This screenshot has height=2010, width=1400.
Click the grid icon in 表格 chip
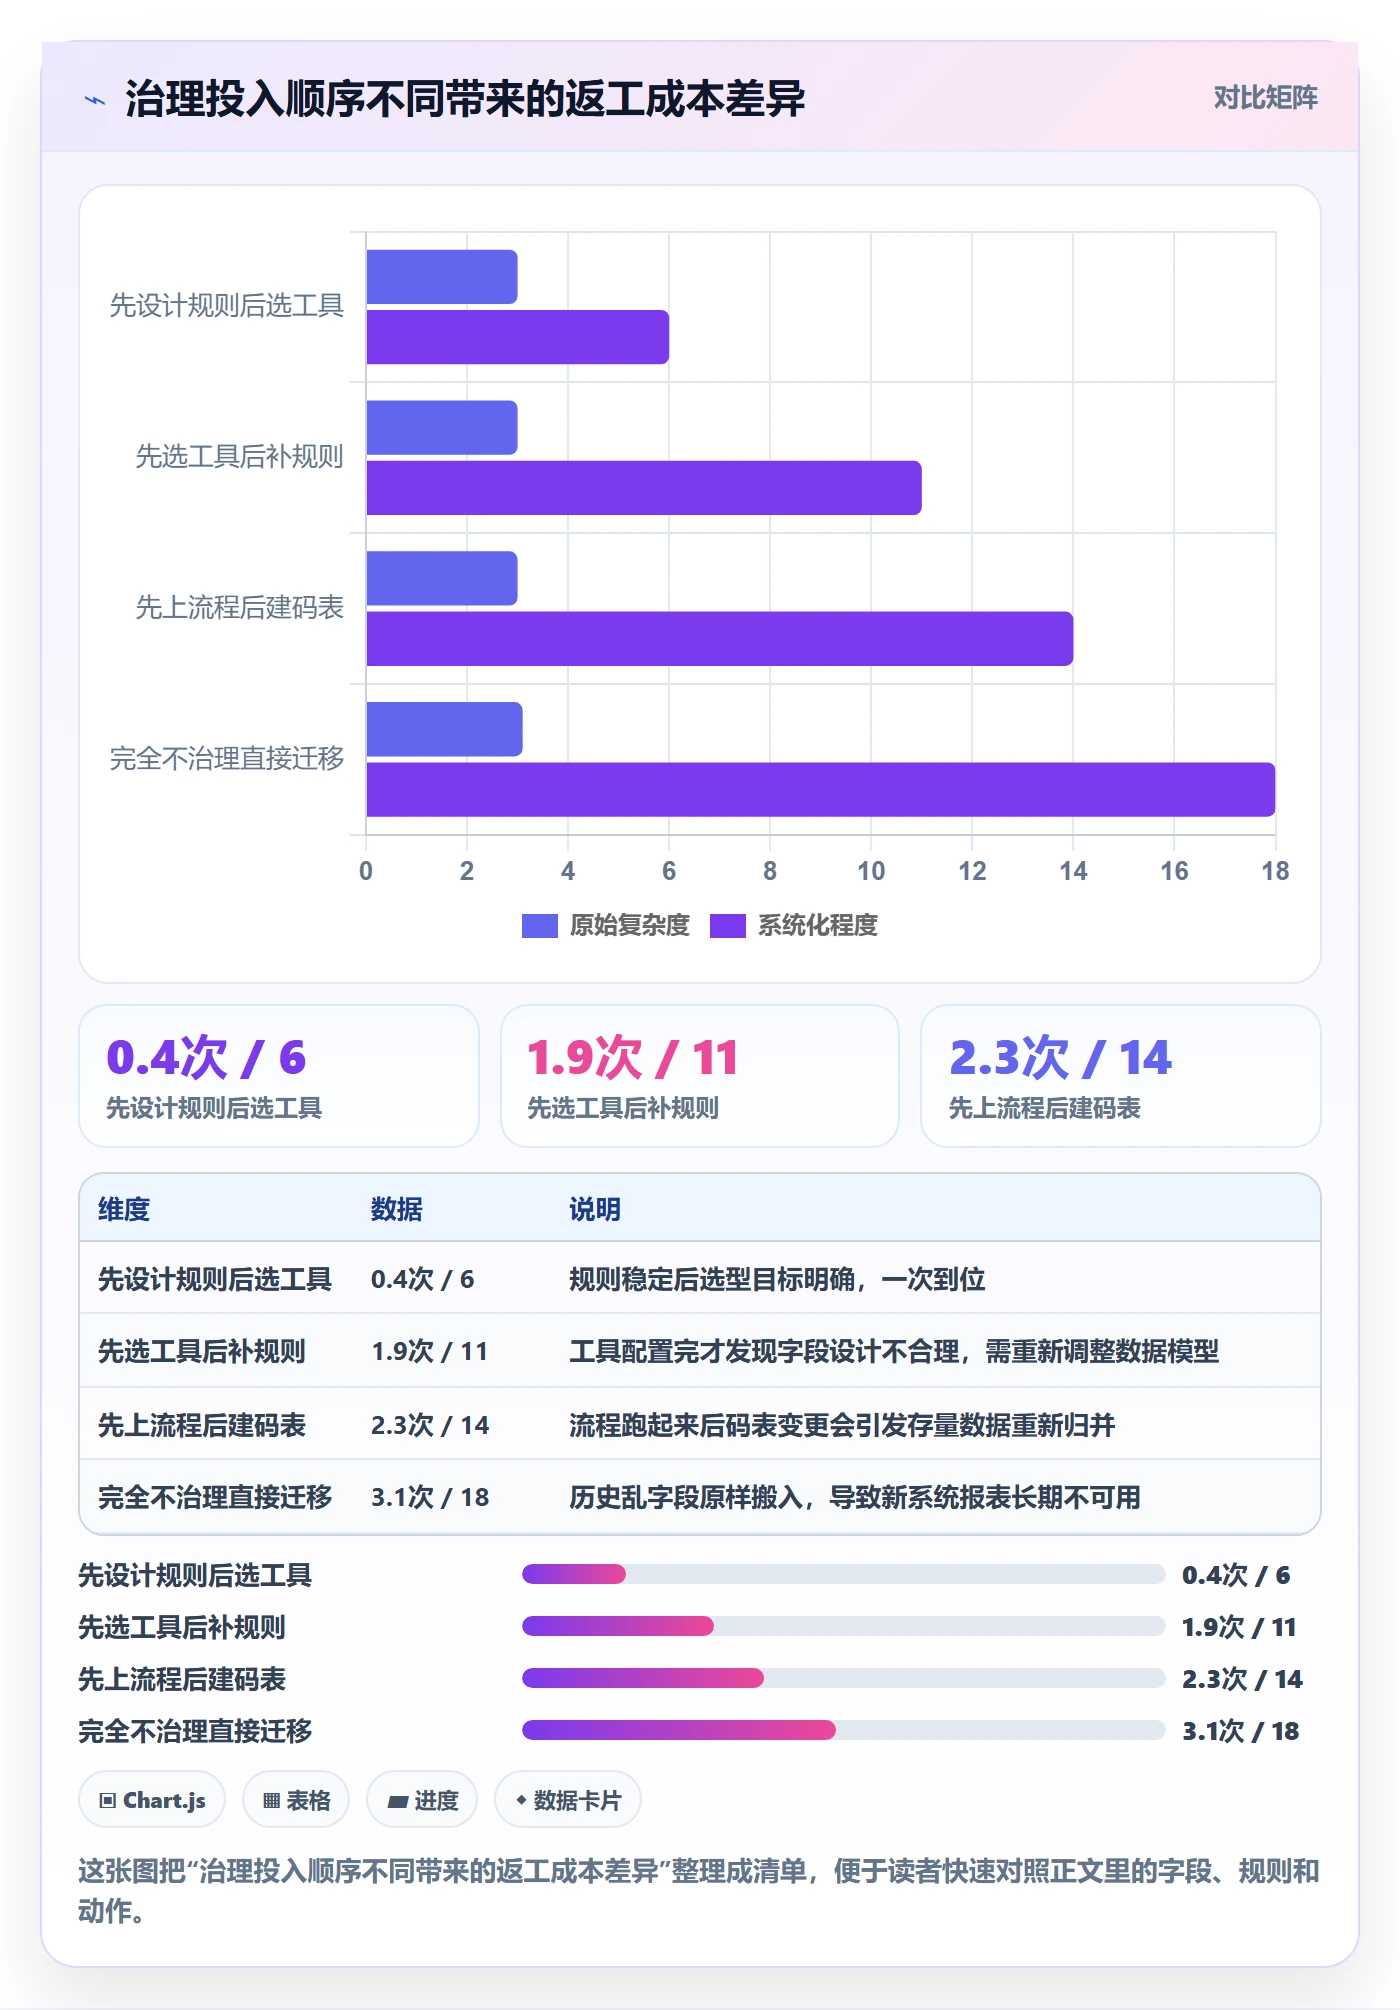point(271,1801)
